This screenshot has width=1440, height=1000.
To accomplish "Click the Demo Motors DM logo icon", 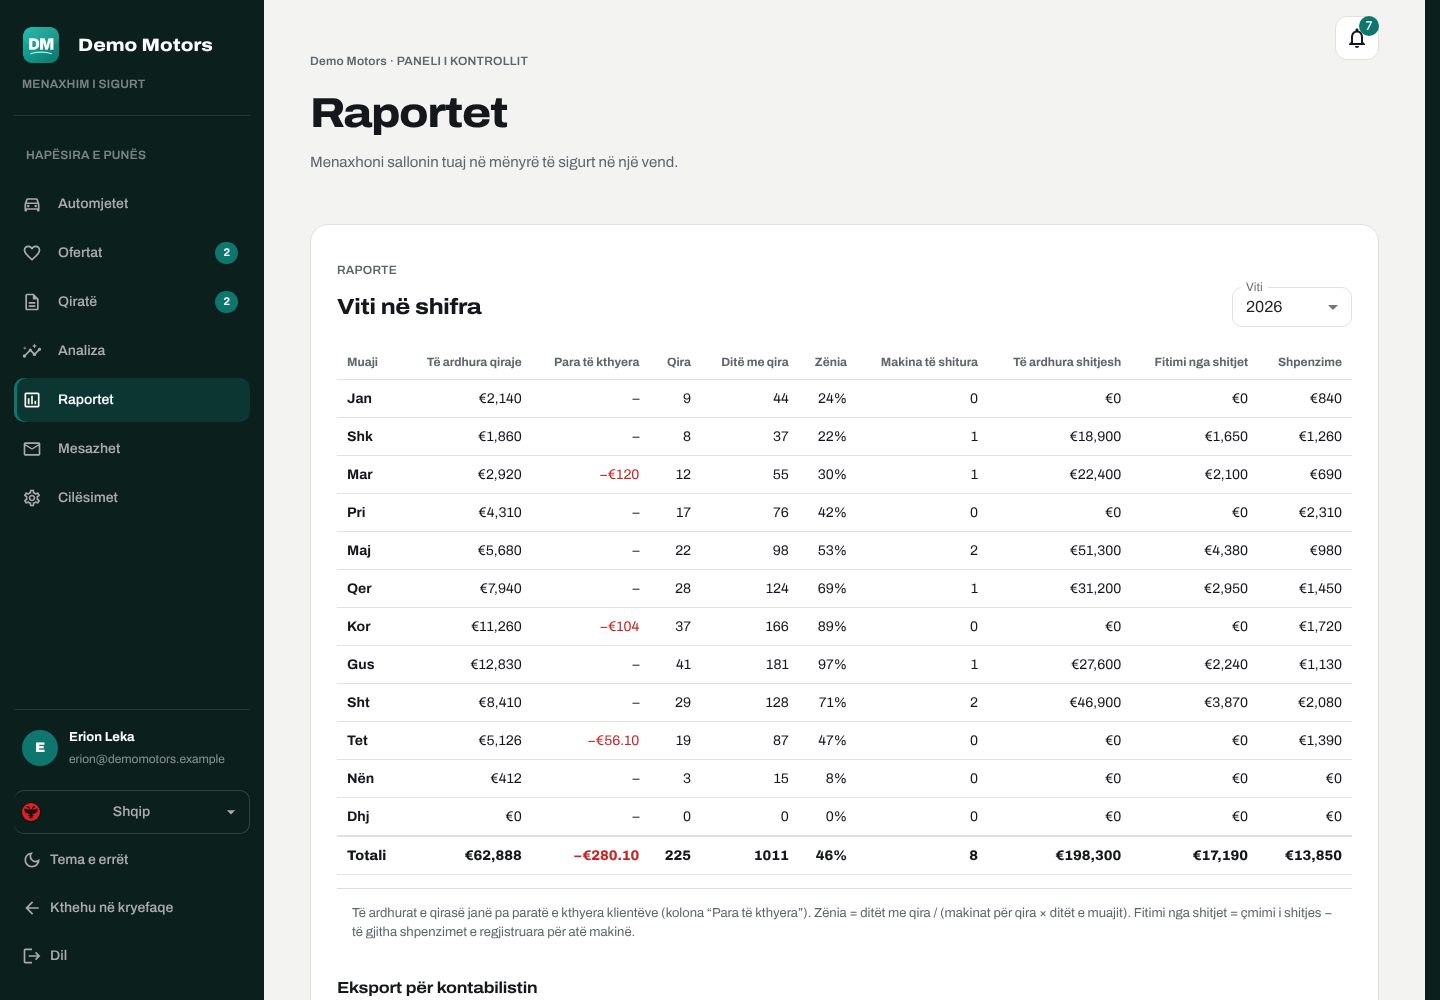I will click(x=41, y=44).
